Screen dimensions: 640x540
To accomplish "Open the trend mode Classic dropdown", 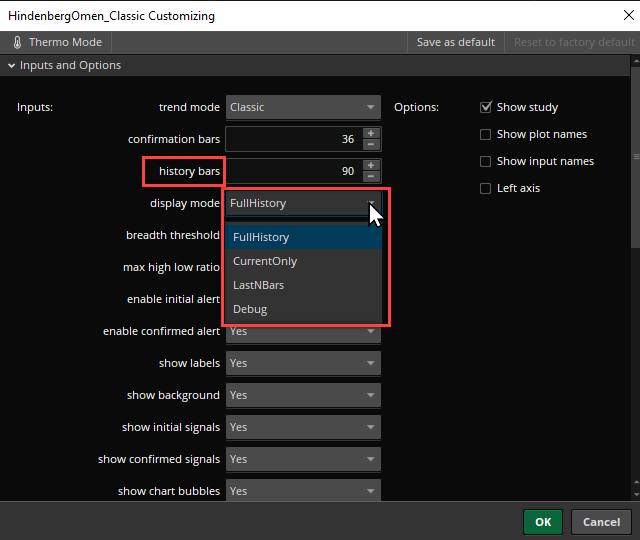I will pyautogui.click(x=303, y=107).
